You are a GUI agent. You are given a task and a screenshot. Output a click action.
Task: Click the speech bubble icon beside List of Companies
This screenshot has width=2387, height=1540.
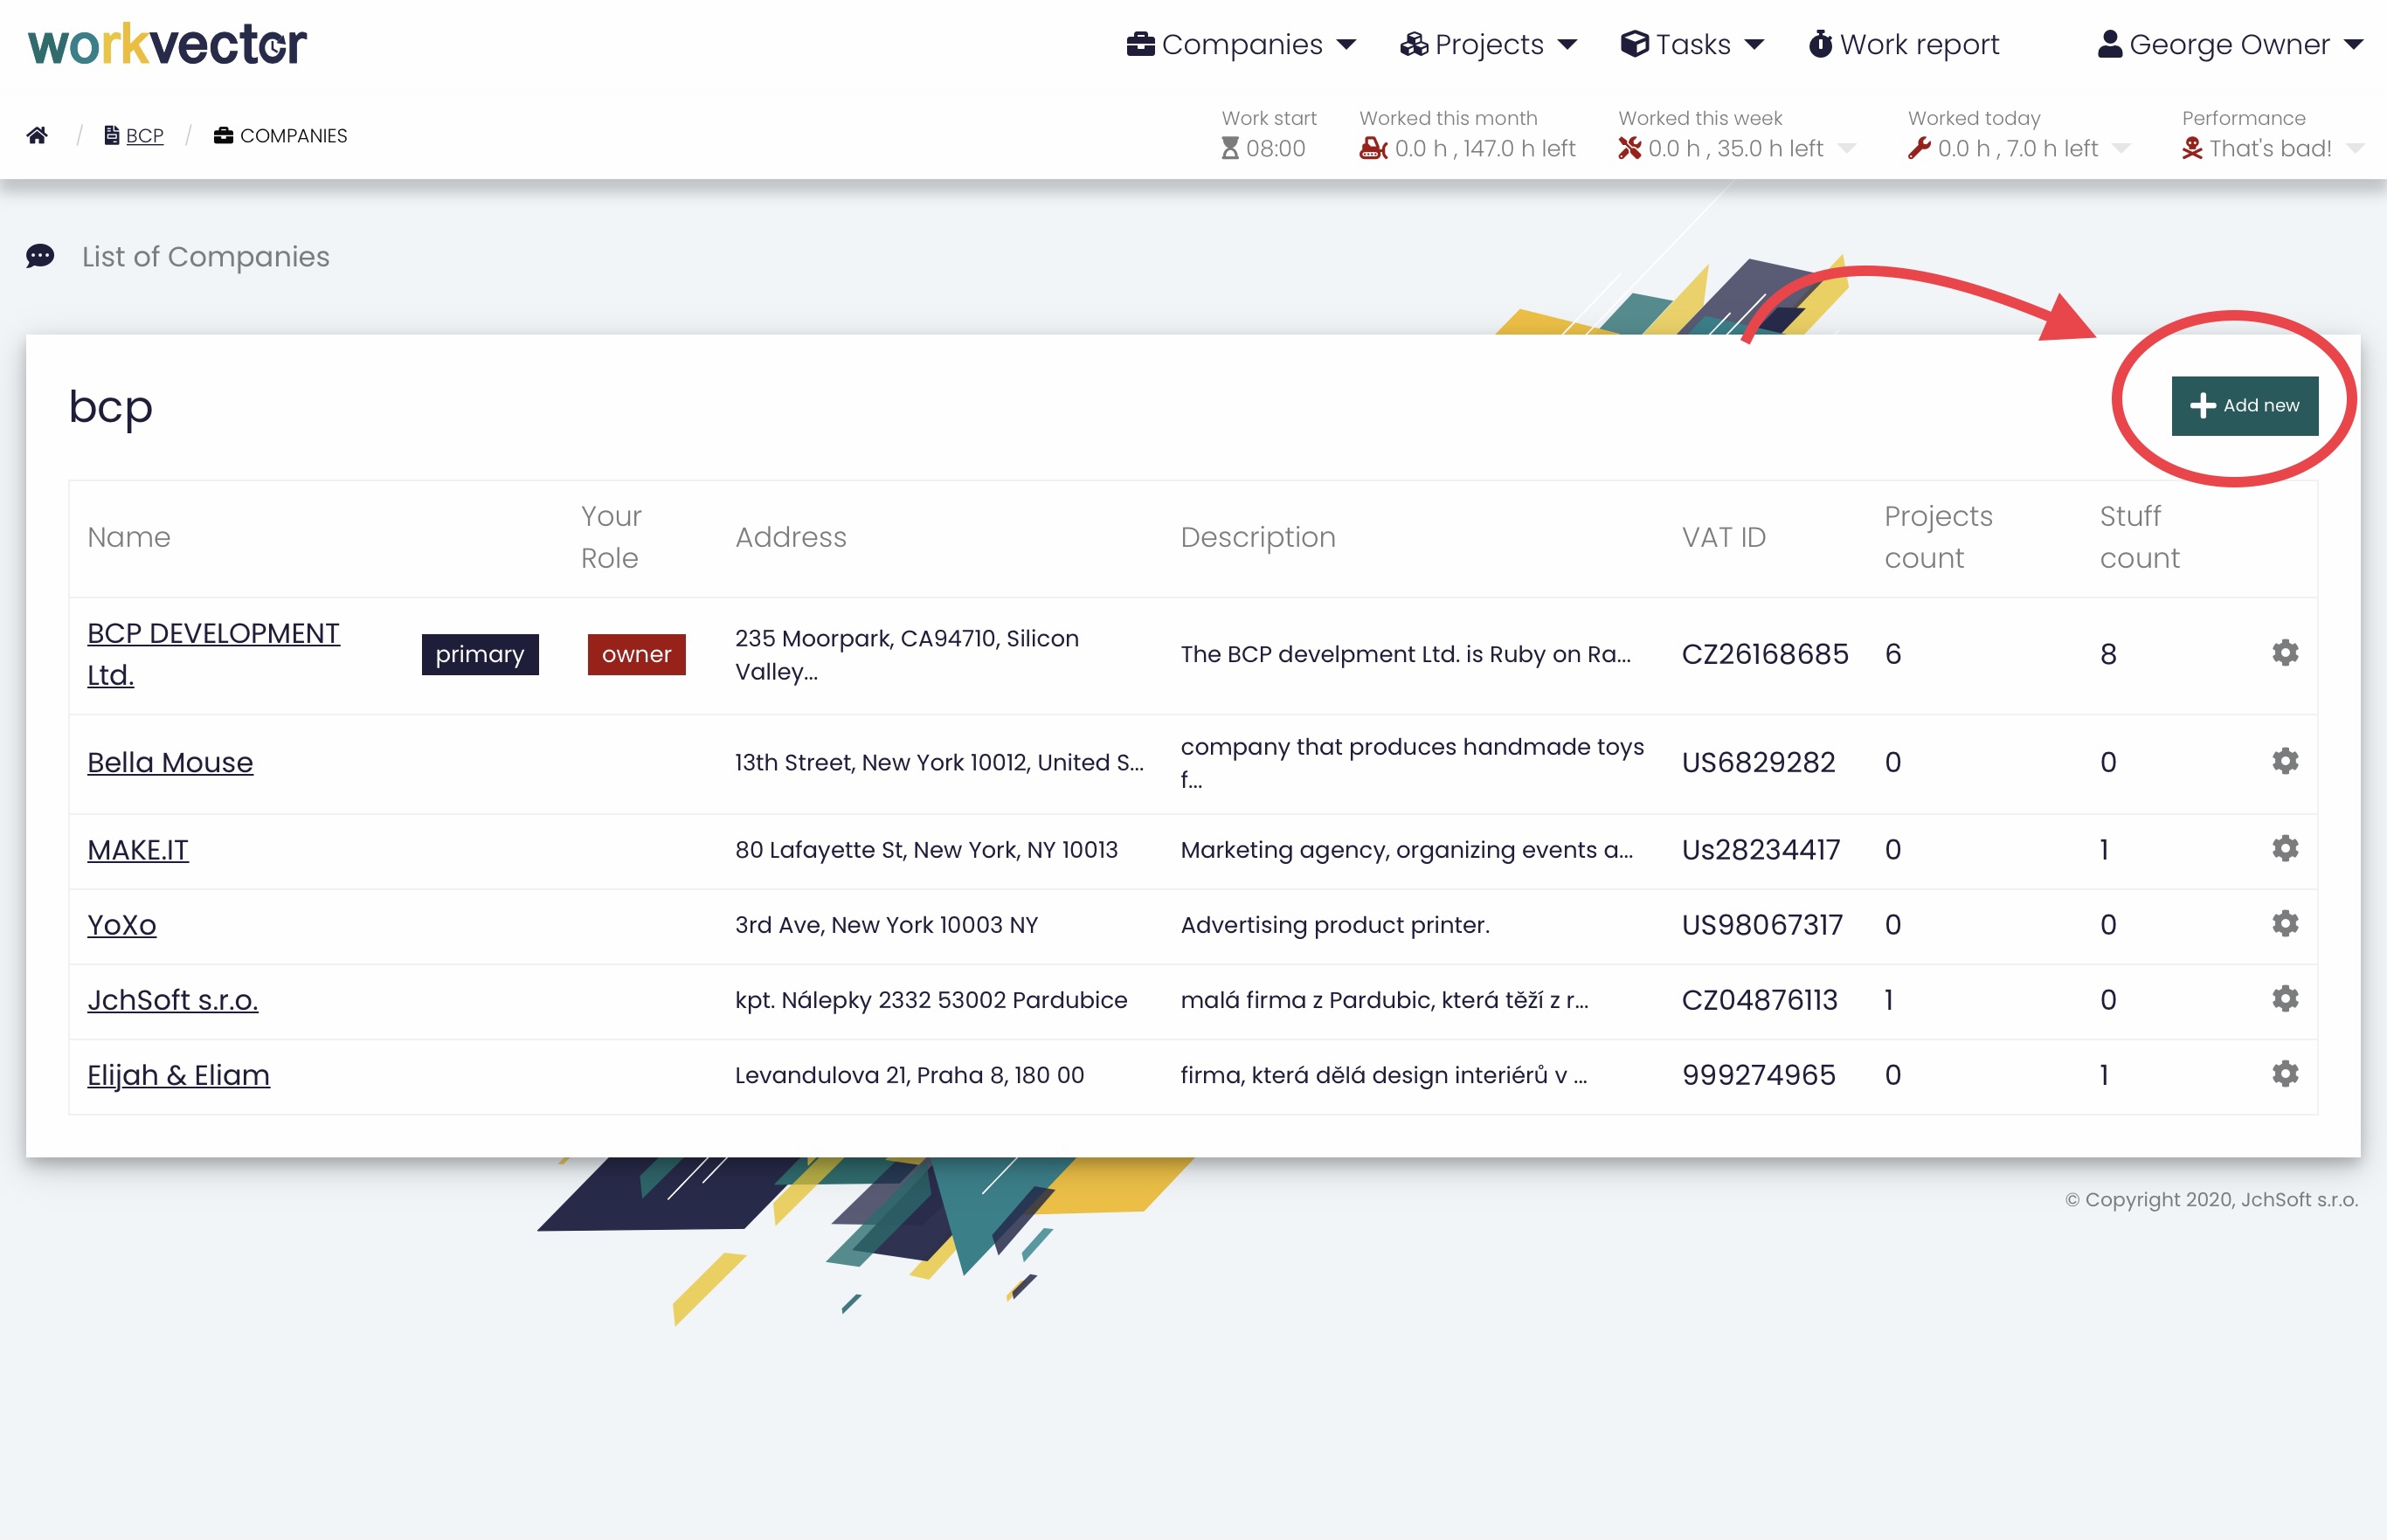(40, 256)
